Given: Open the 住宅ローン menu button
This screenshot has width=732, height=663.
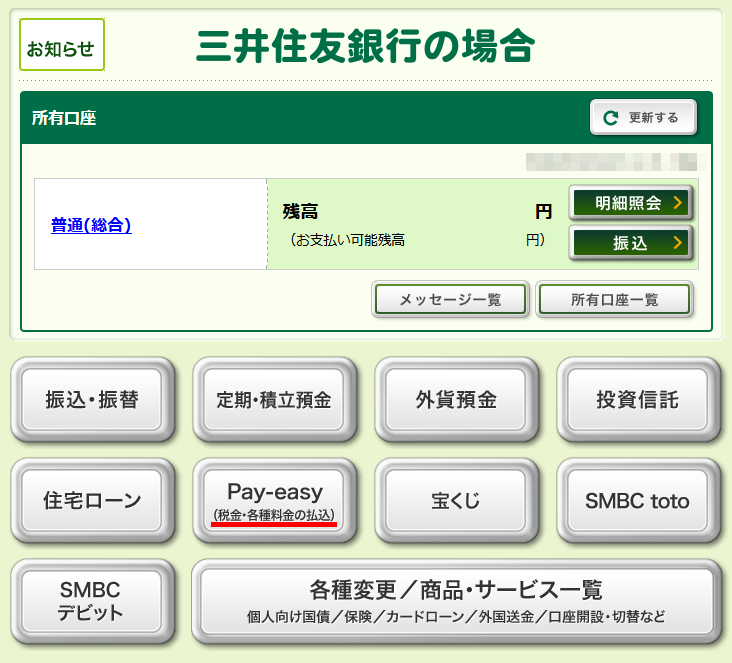Looking at the screenshot, I should click(x=92, y=501).
